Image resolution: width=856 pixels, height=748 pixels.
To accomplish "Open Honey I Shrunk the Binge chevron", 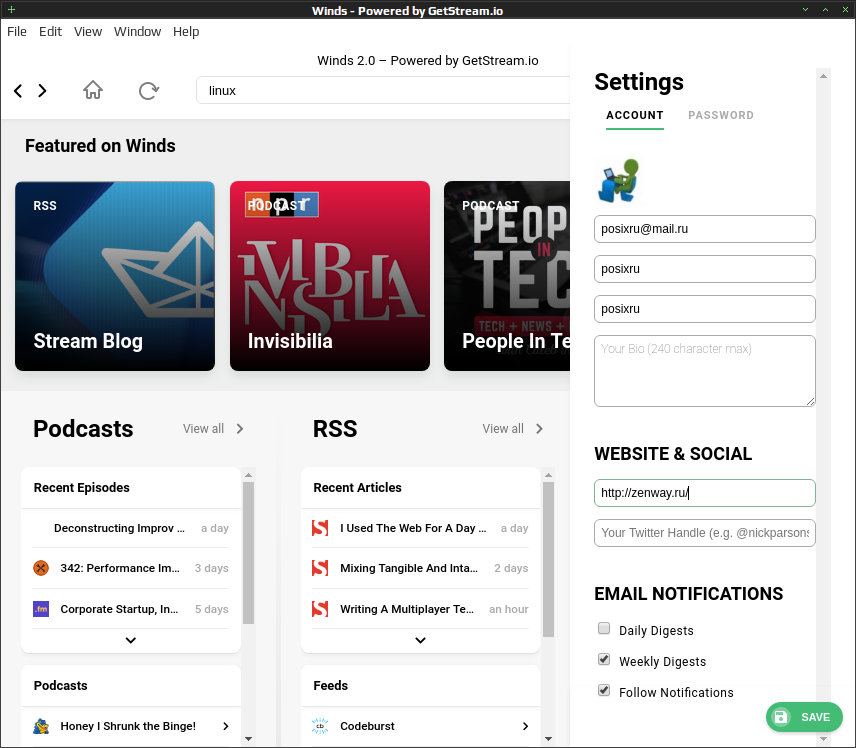I will point(226,726).
